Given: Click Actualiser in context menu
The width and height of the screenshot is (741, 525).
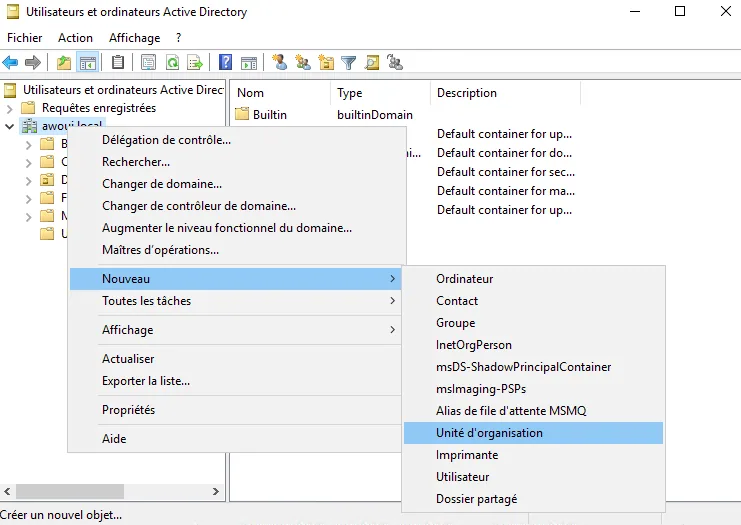Looking at the screenshot, I should (x=235, y=359).
